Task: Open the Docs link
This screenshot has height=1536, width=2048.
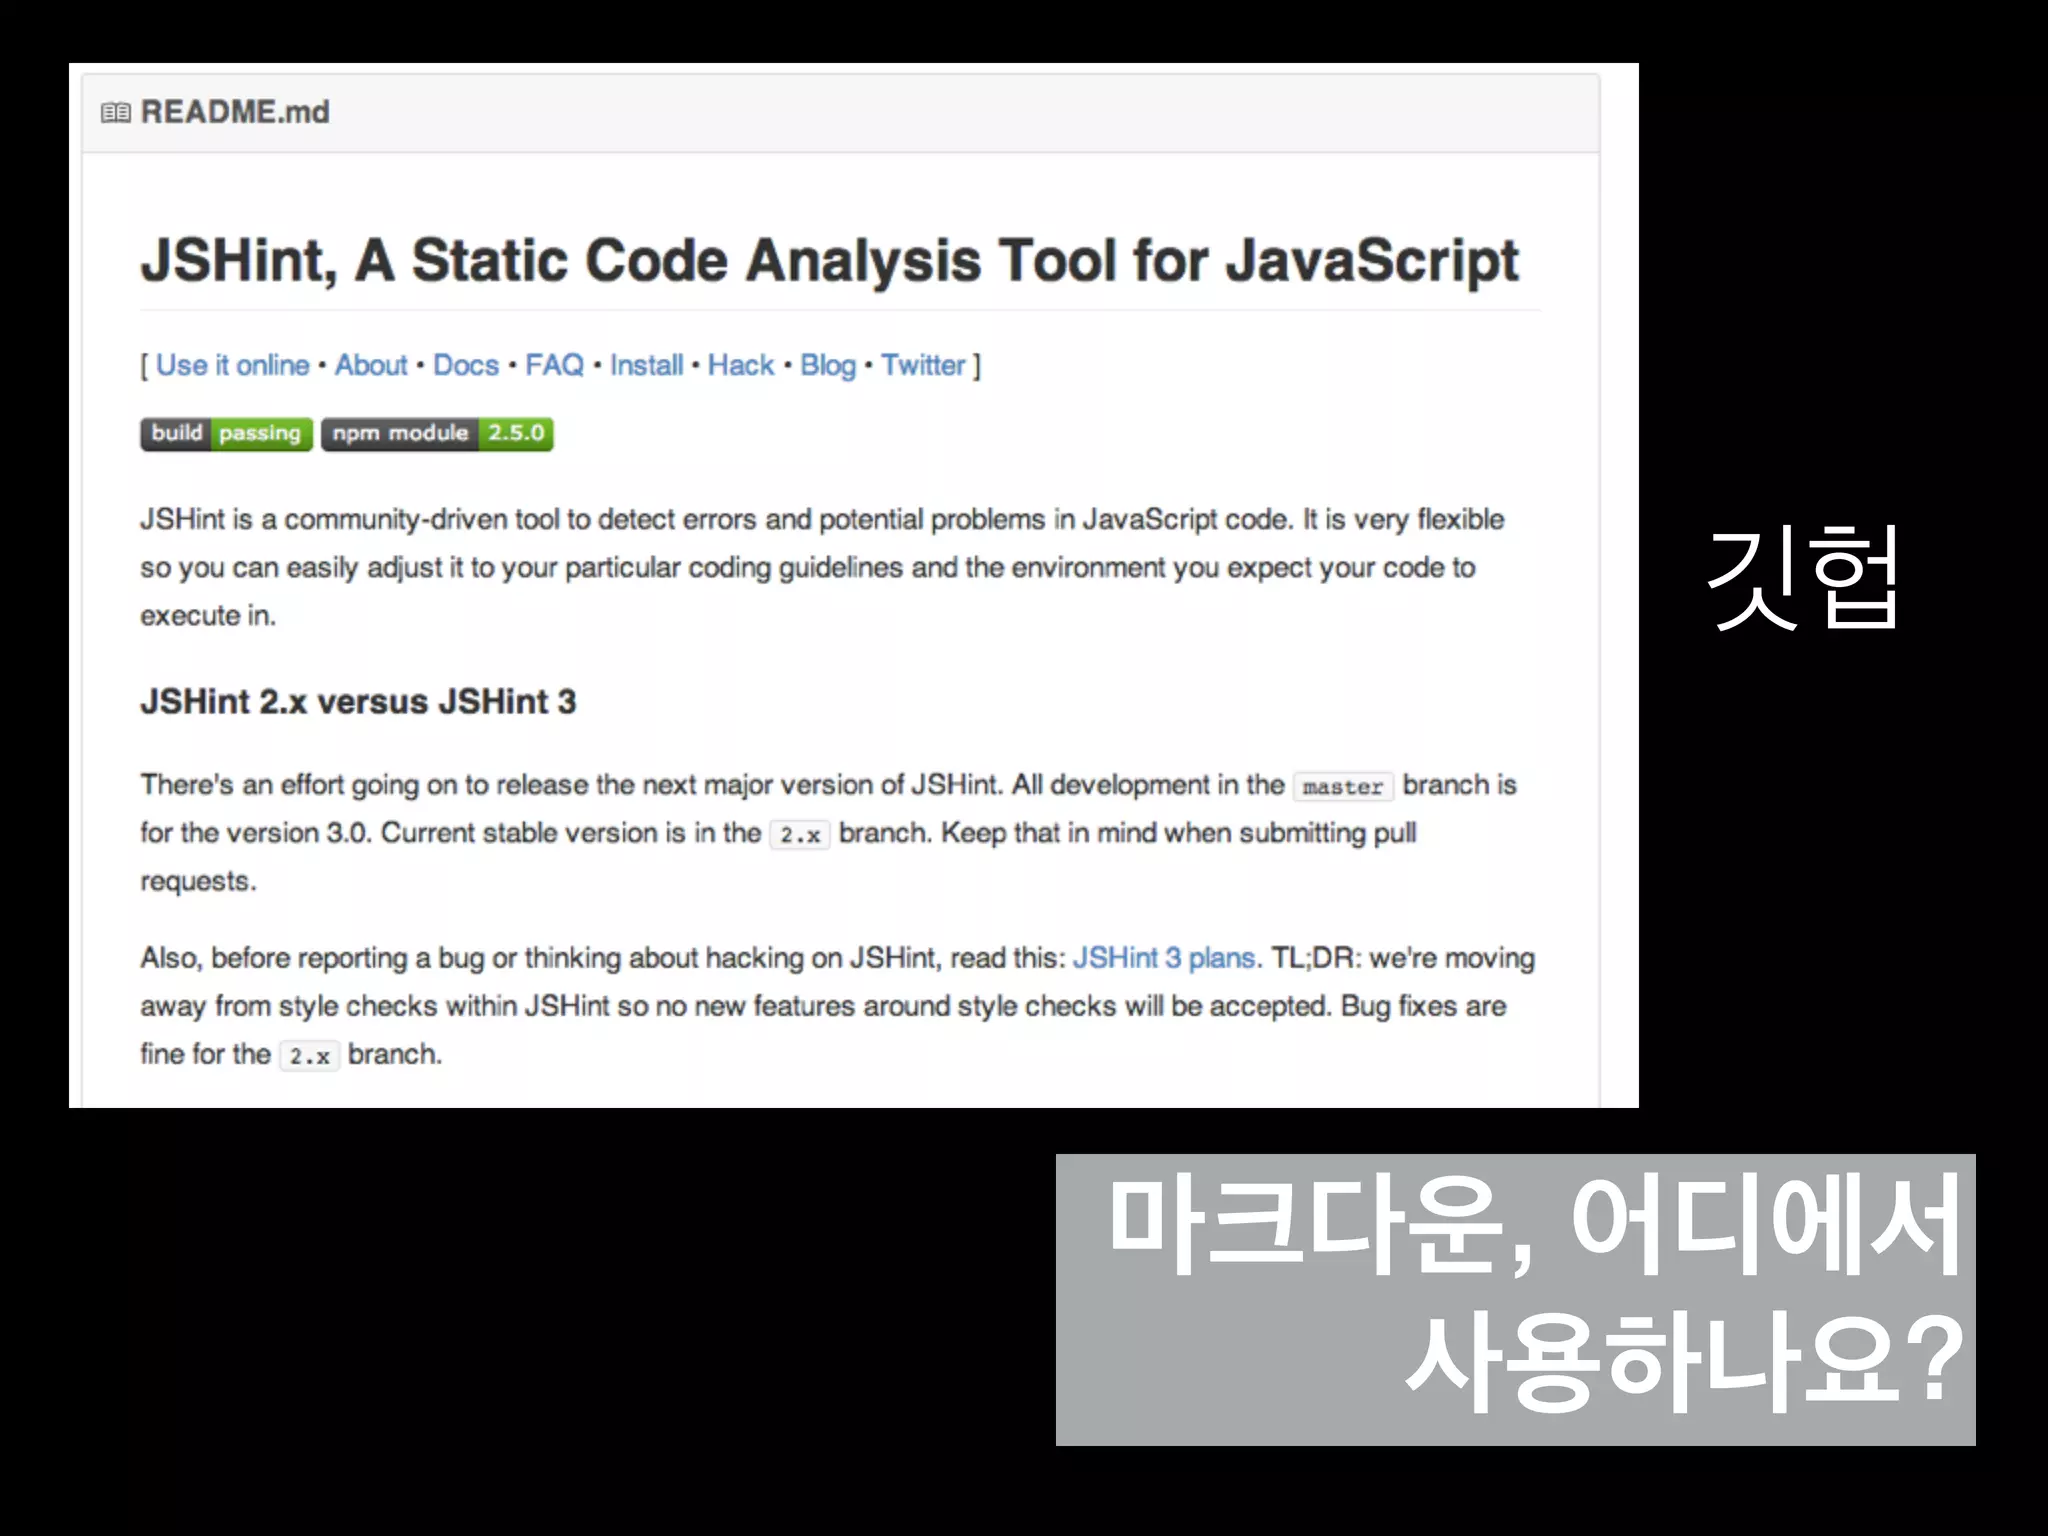Action: pyautogui.click(x=465, y=365)
